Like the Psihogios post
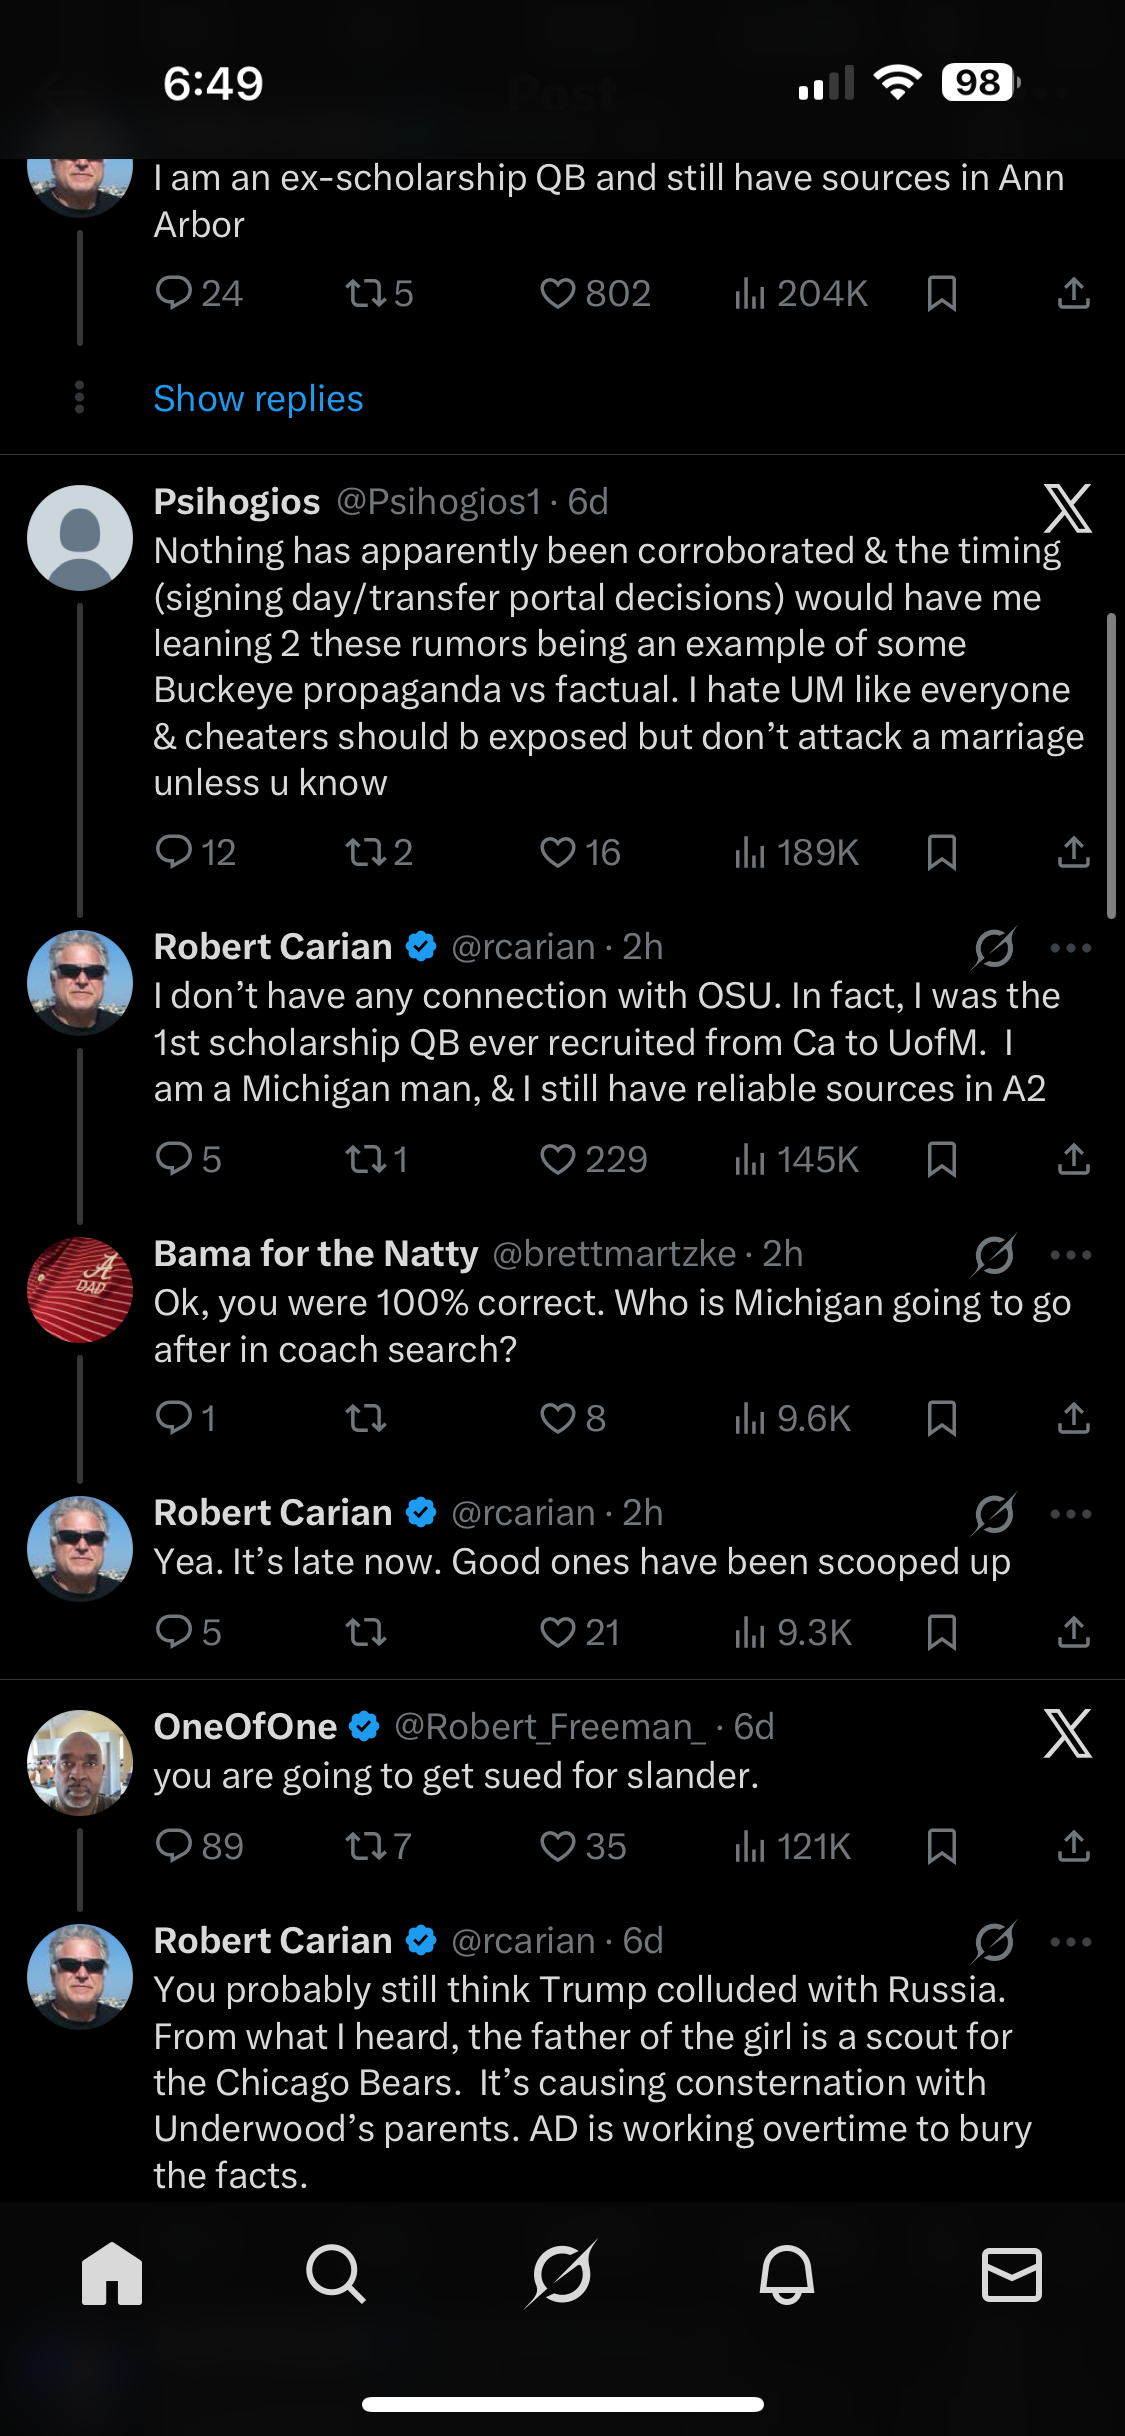 click(x=558, y=852)
